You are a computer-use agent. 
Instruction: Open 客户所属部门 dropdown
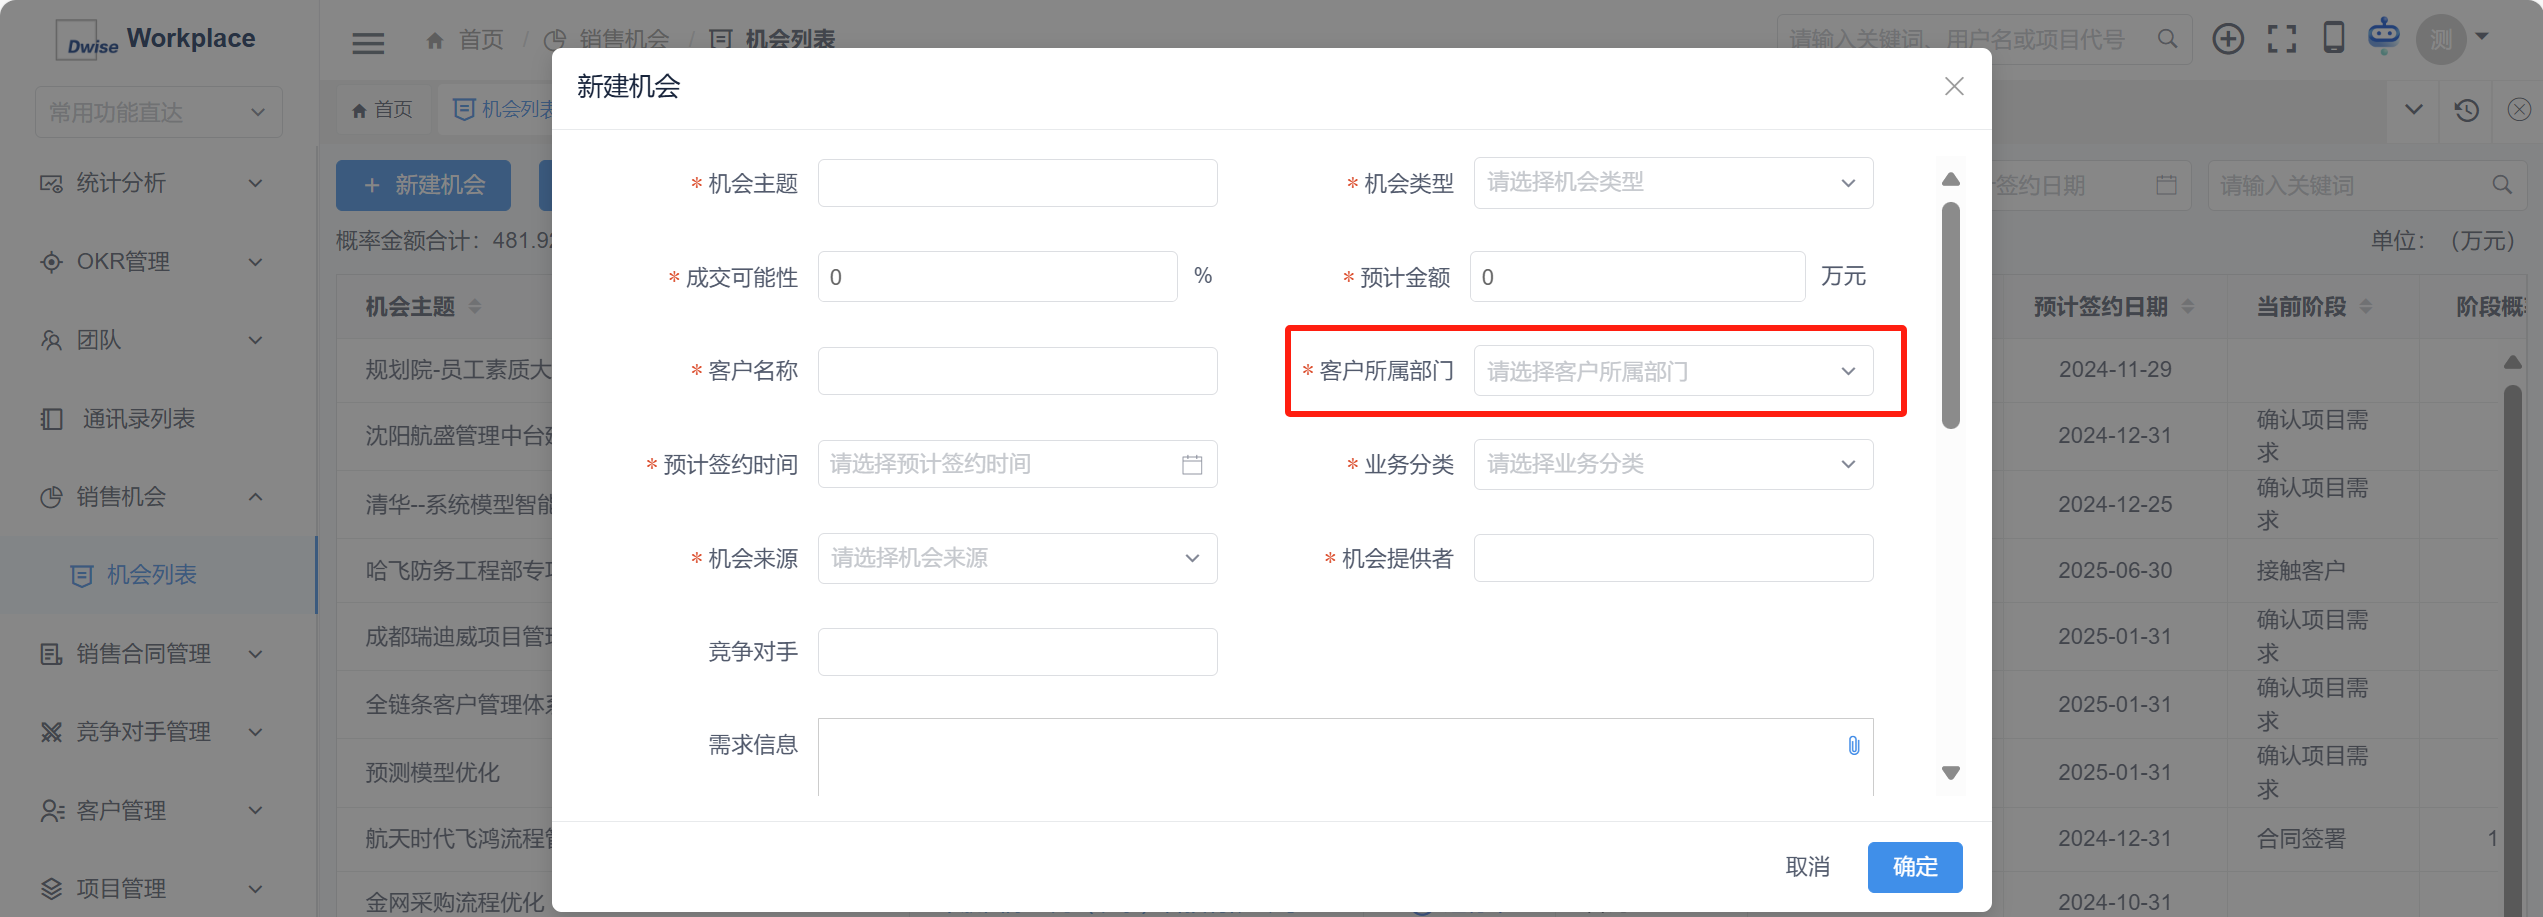(1673, 371)
